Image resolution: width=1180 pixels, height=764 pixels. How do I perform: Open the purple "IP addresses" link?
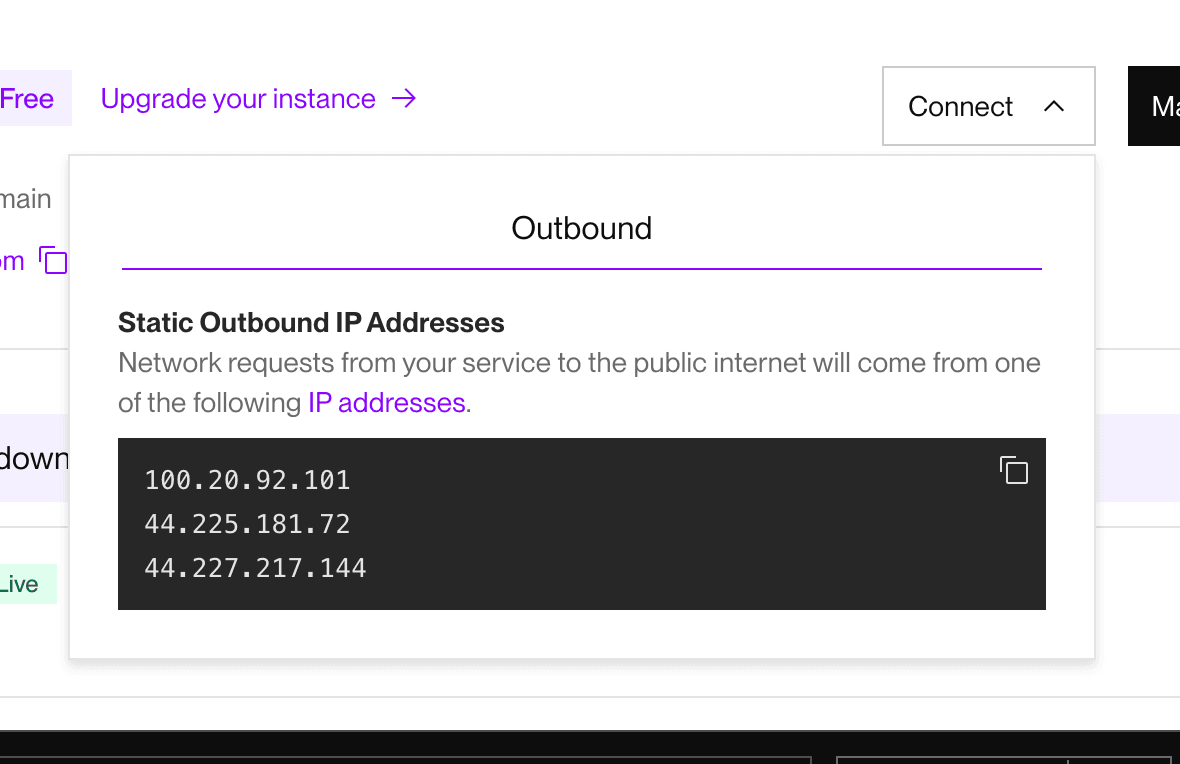pyautogui.click(x=386, y=403)
